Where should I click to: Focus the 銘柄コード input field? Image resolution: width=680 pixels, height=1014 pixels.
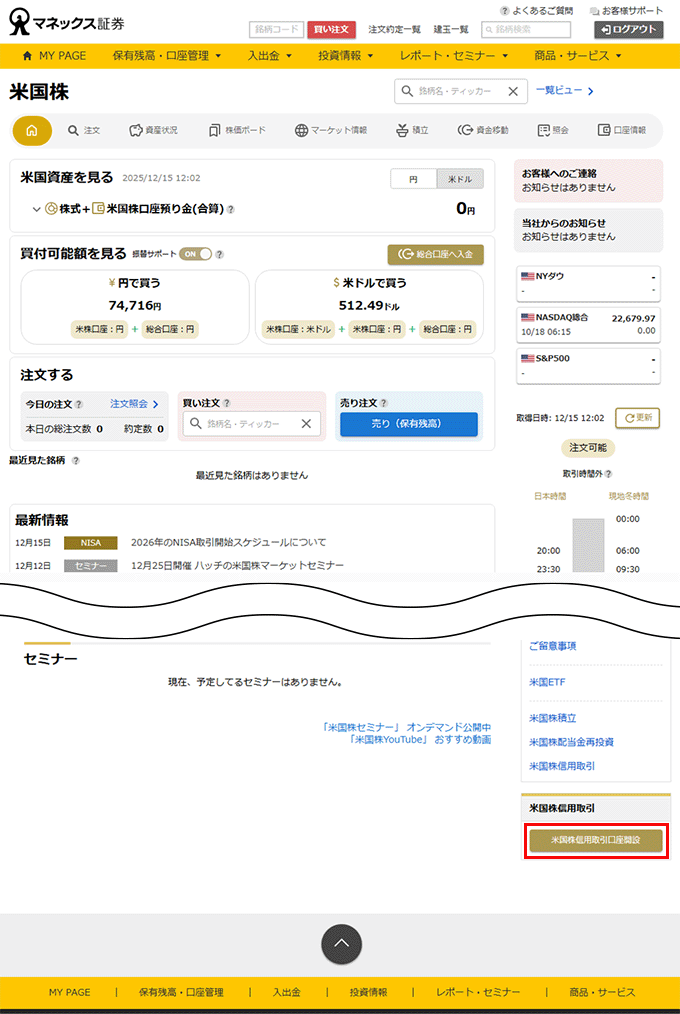pyautogui.click(x=276, y=30)
